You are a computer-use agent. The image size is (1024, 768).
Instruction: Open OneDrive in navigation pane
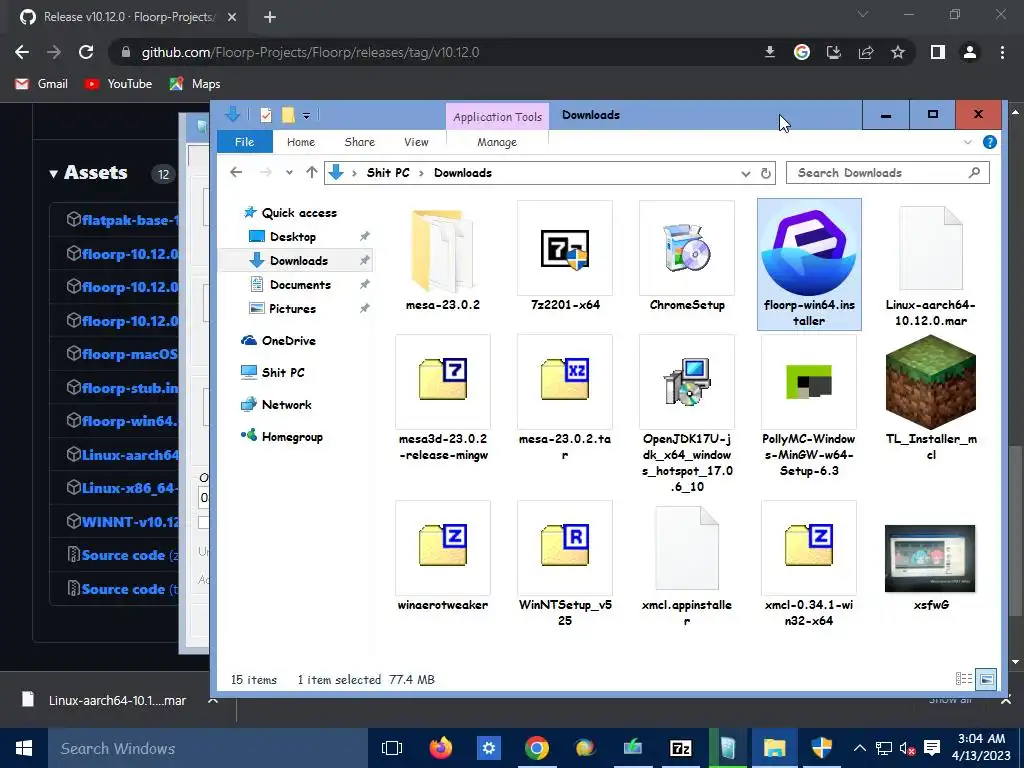[x=278, y=340]
